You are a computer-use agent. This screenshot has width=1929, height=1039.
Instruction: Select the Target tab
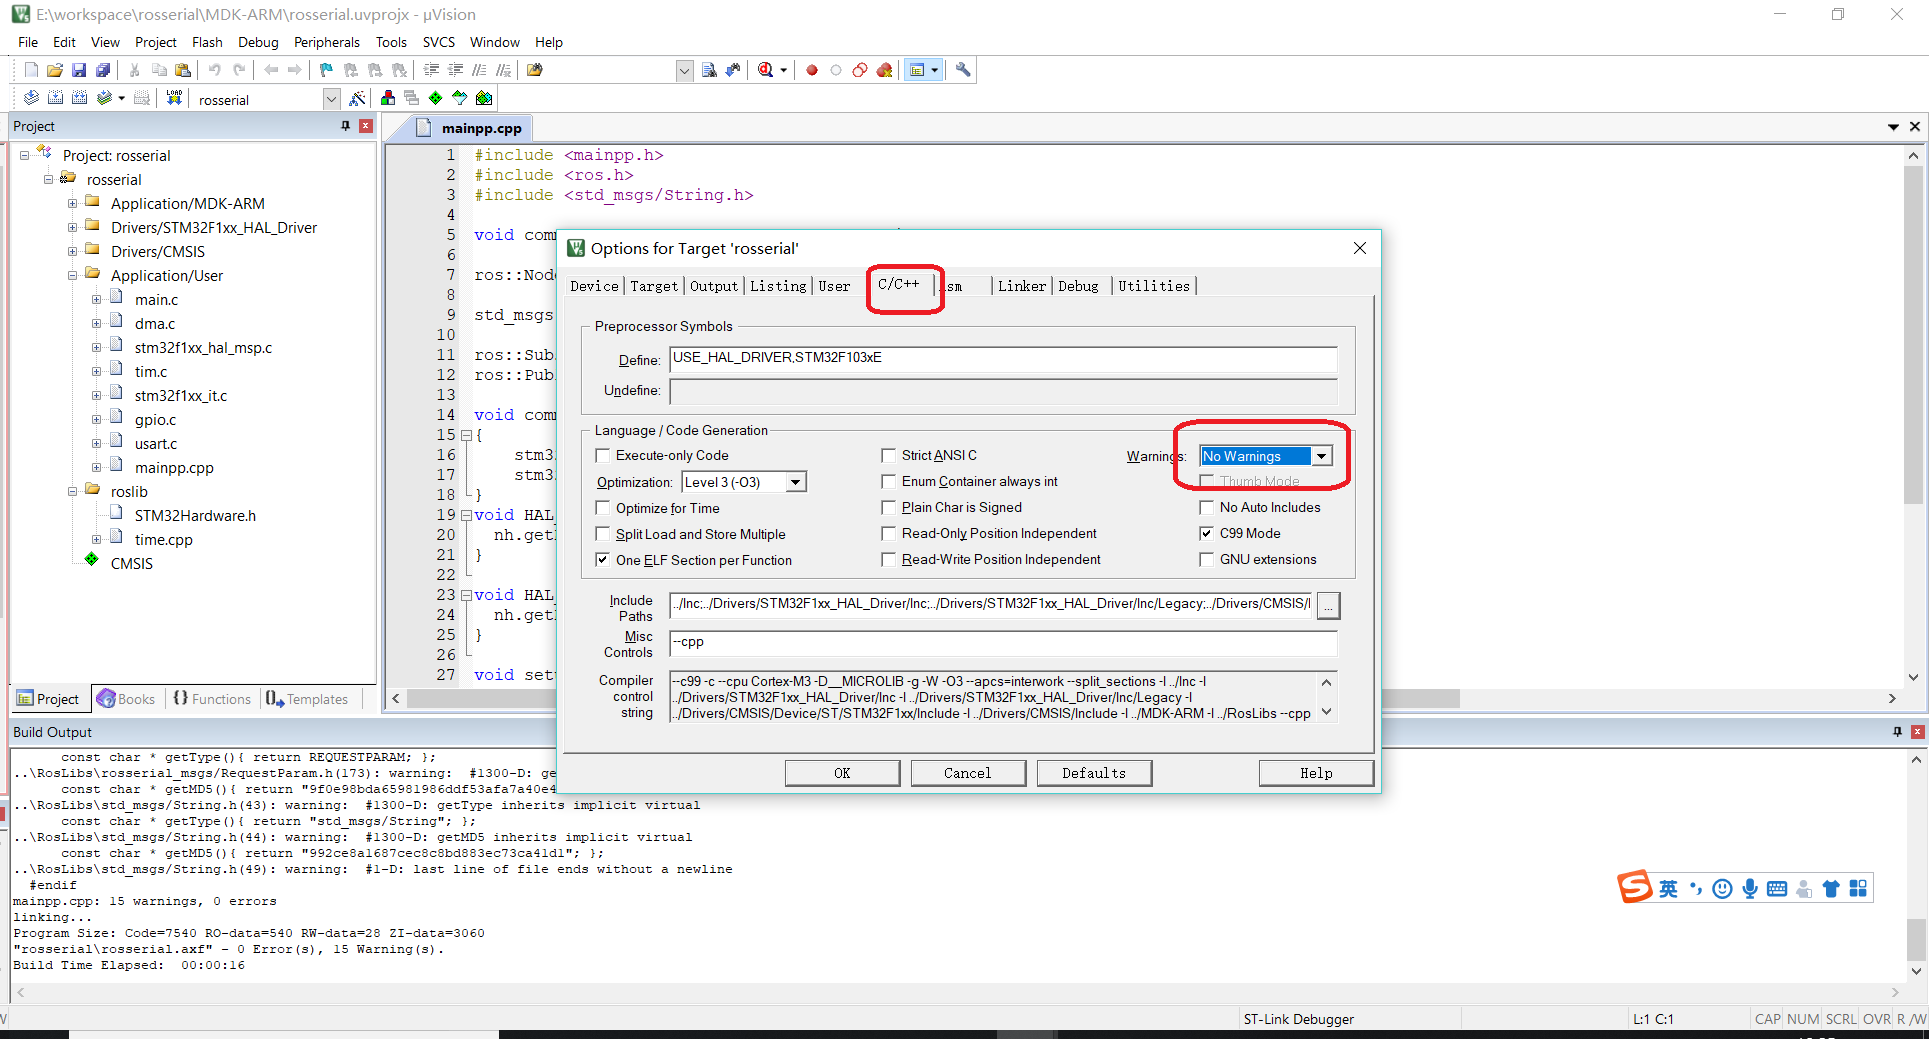pyautogui.click(x=654, y=286)
